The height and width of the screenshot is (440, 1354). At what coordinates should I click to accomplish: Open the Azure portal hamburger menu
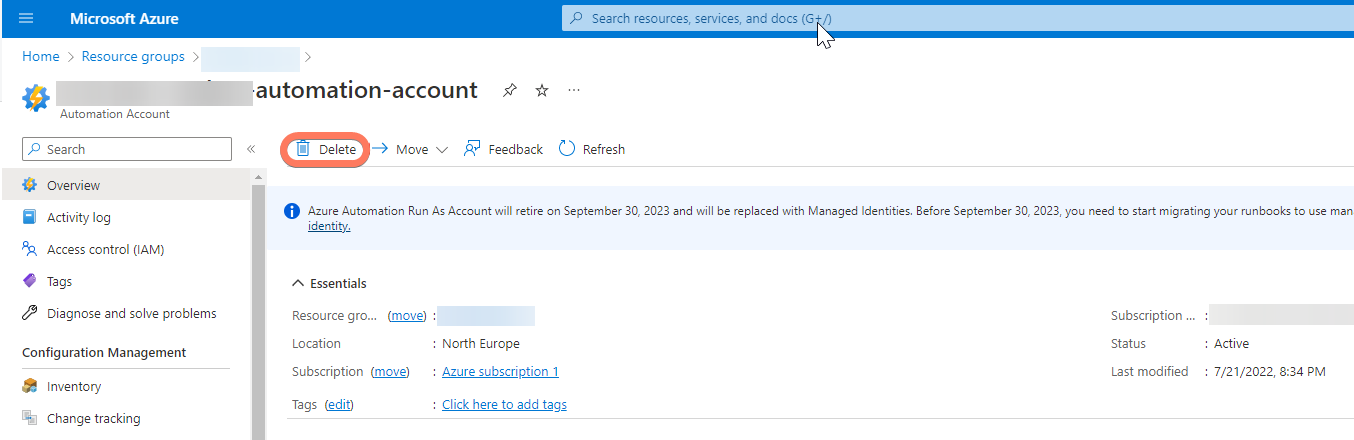coord(26,19)
